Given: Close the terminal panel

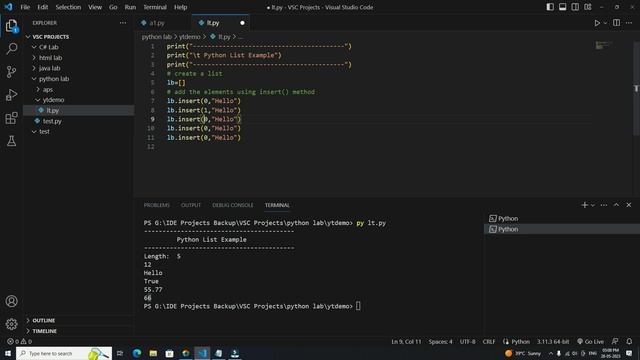Looking at the screenshot, I should pos(629,205).
